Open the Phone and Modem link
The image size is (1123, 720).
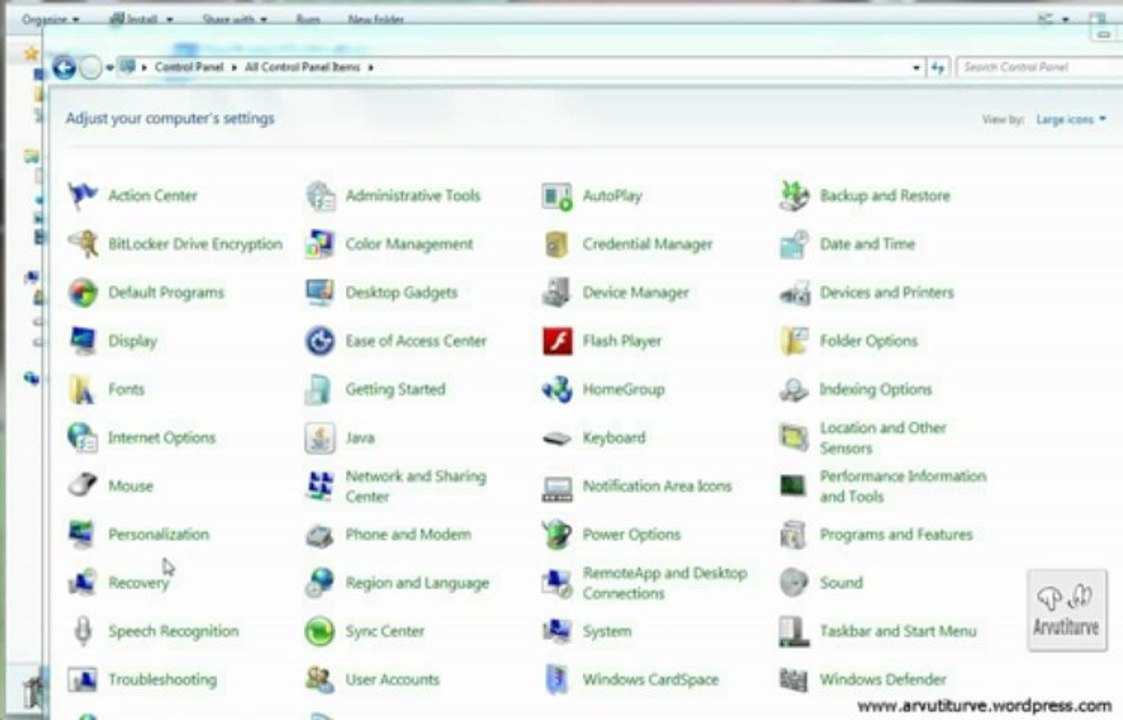[408, 534]
